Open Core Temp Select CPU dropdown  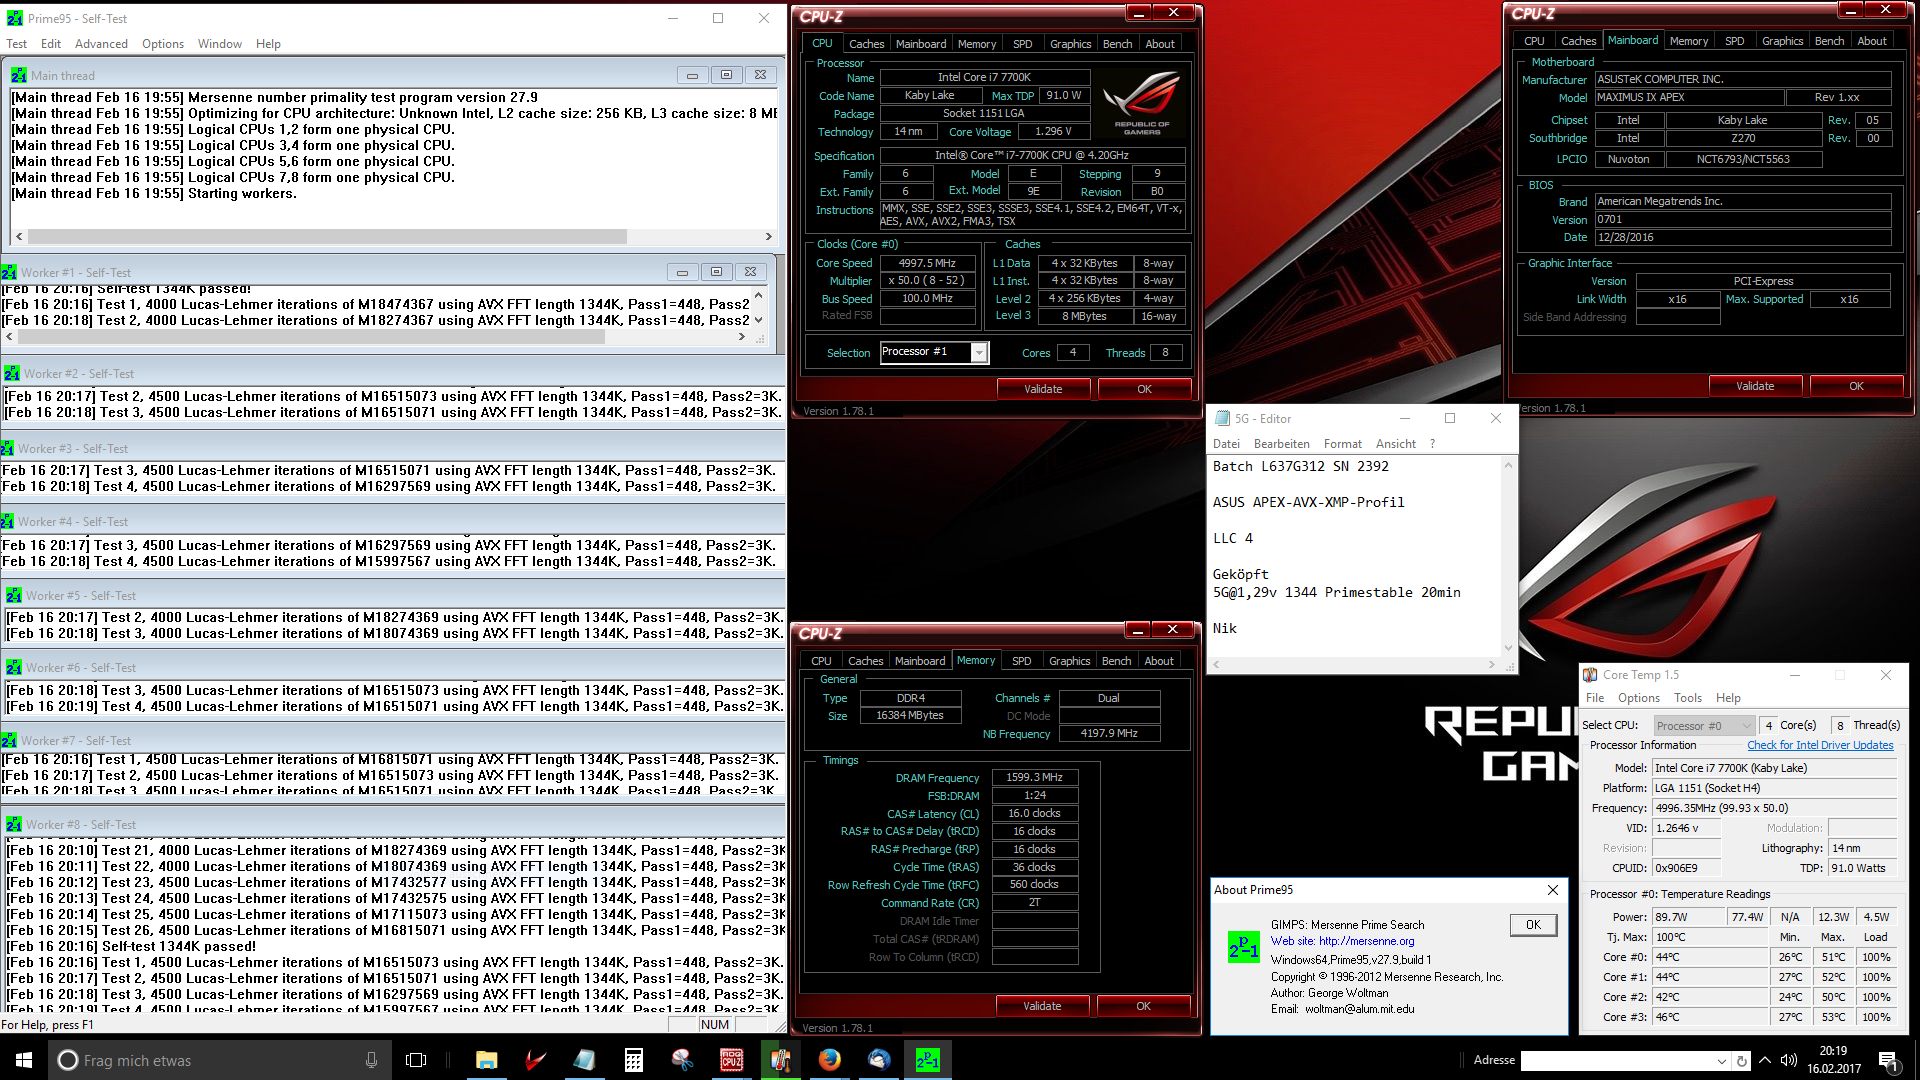click(x=1746, y=726)
